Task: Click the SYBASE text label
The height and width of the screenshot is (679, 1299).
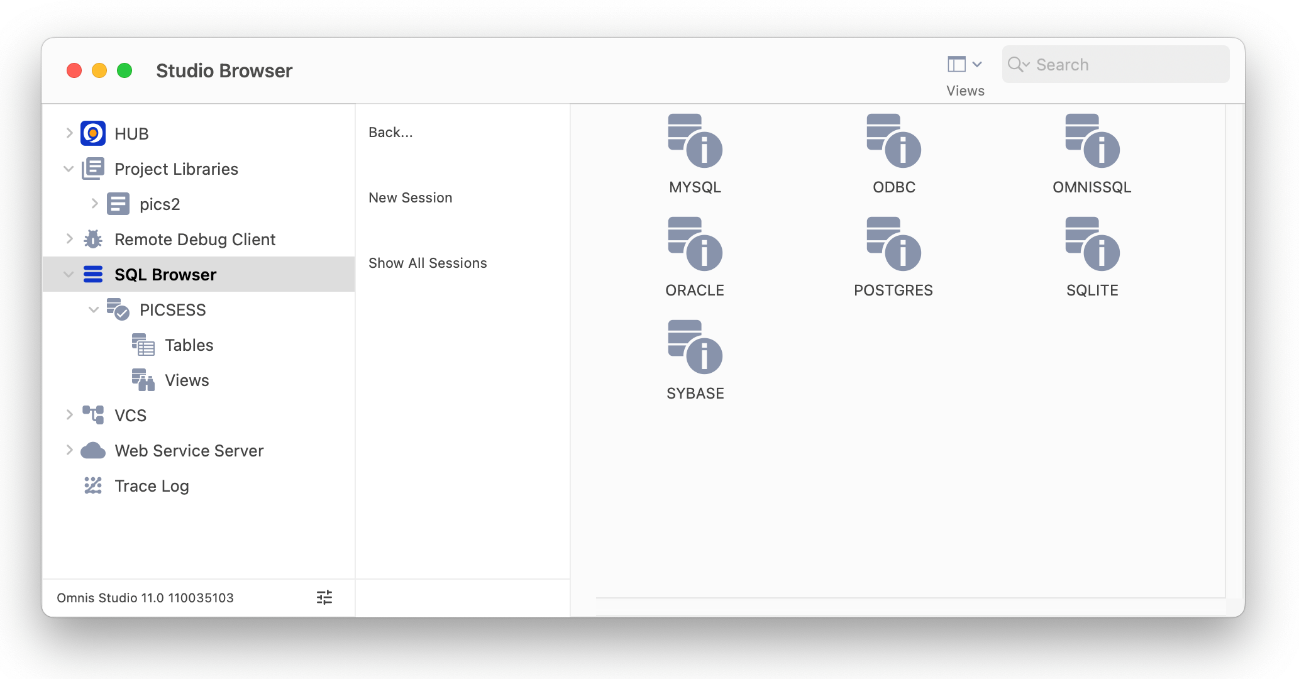Action: 695,393
